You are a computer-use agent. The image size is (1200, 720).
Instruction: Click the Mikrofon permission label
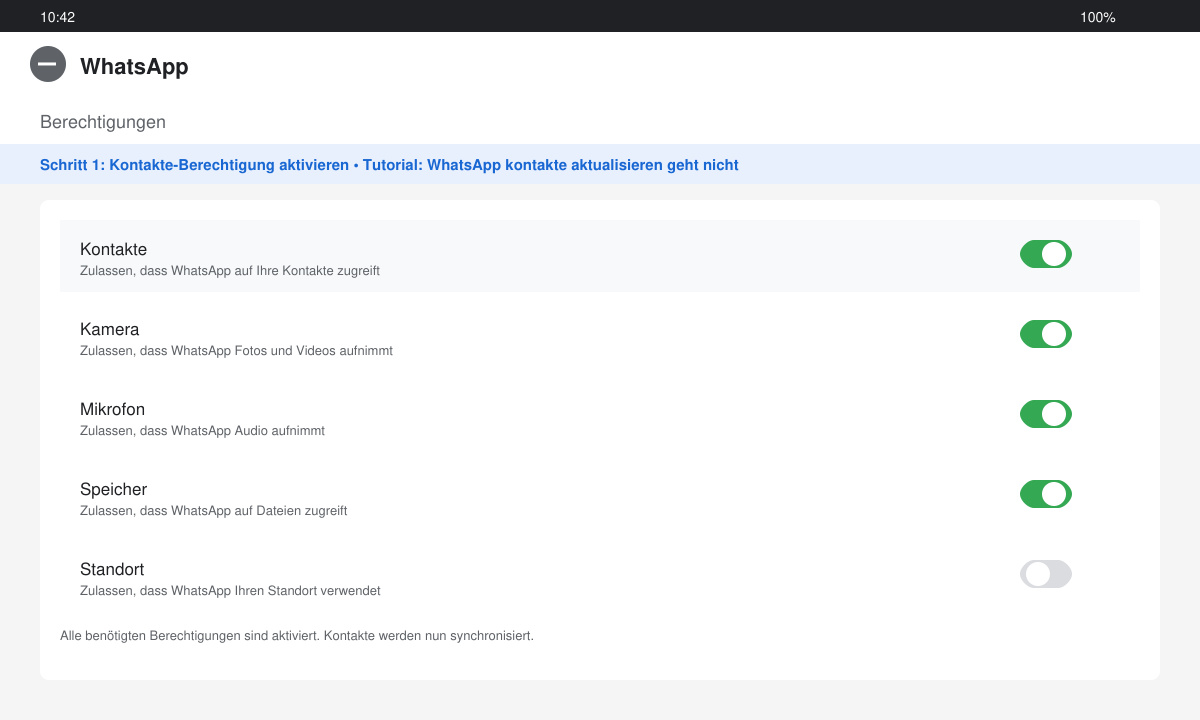(112, 409)
